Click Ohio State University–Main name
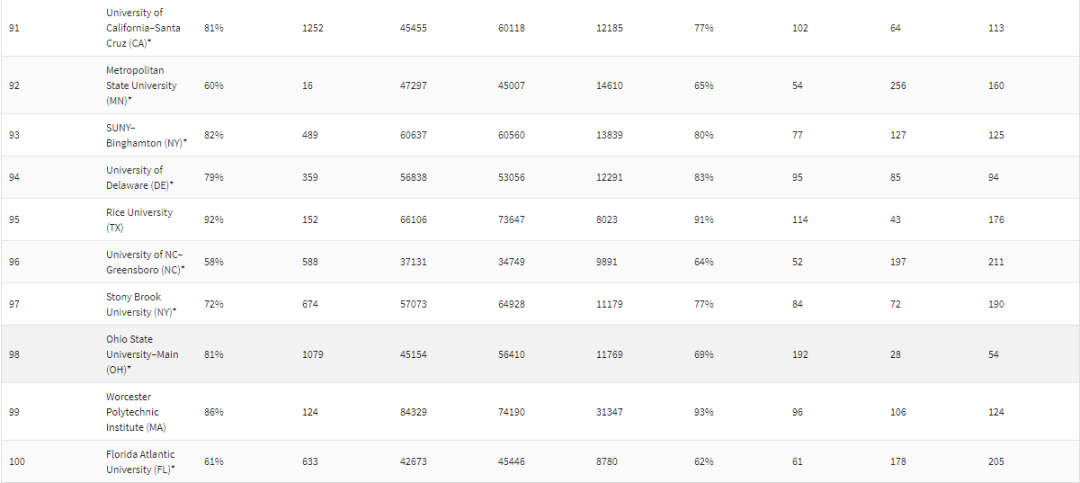This screenshot has width=1080, height=483. click(142, 354)
